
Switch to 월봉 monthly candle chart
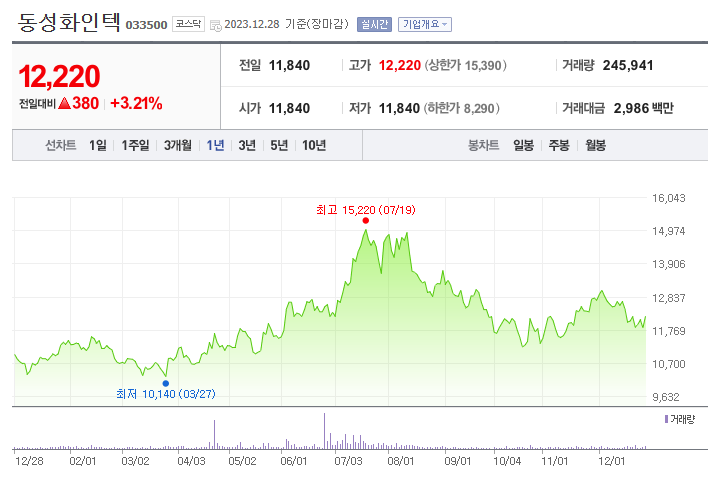click(x=596, y=145)
